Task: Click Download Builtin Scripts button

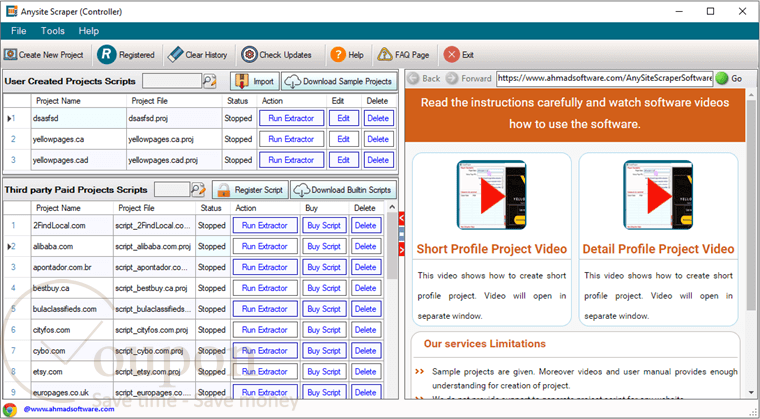Action: tap(343, 190)
